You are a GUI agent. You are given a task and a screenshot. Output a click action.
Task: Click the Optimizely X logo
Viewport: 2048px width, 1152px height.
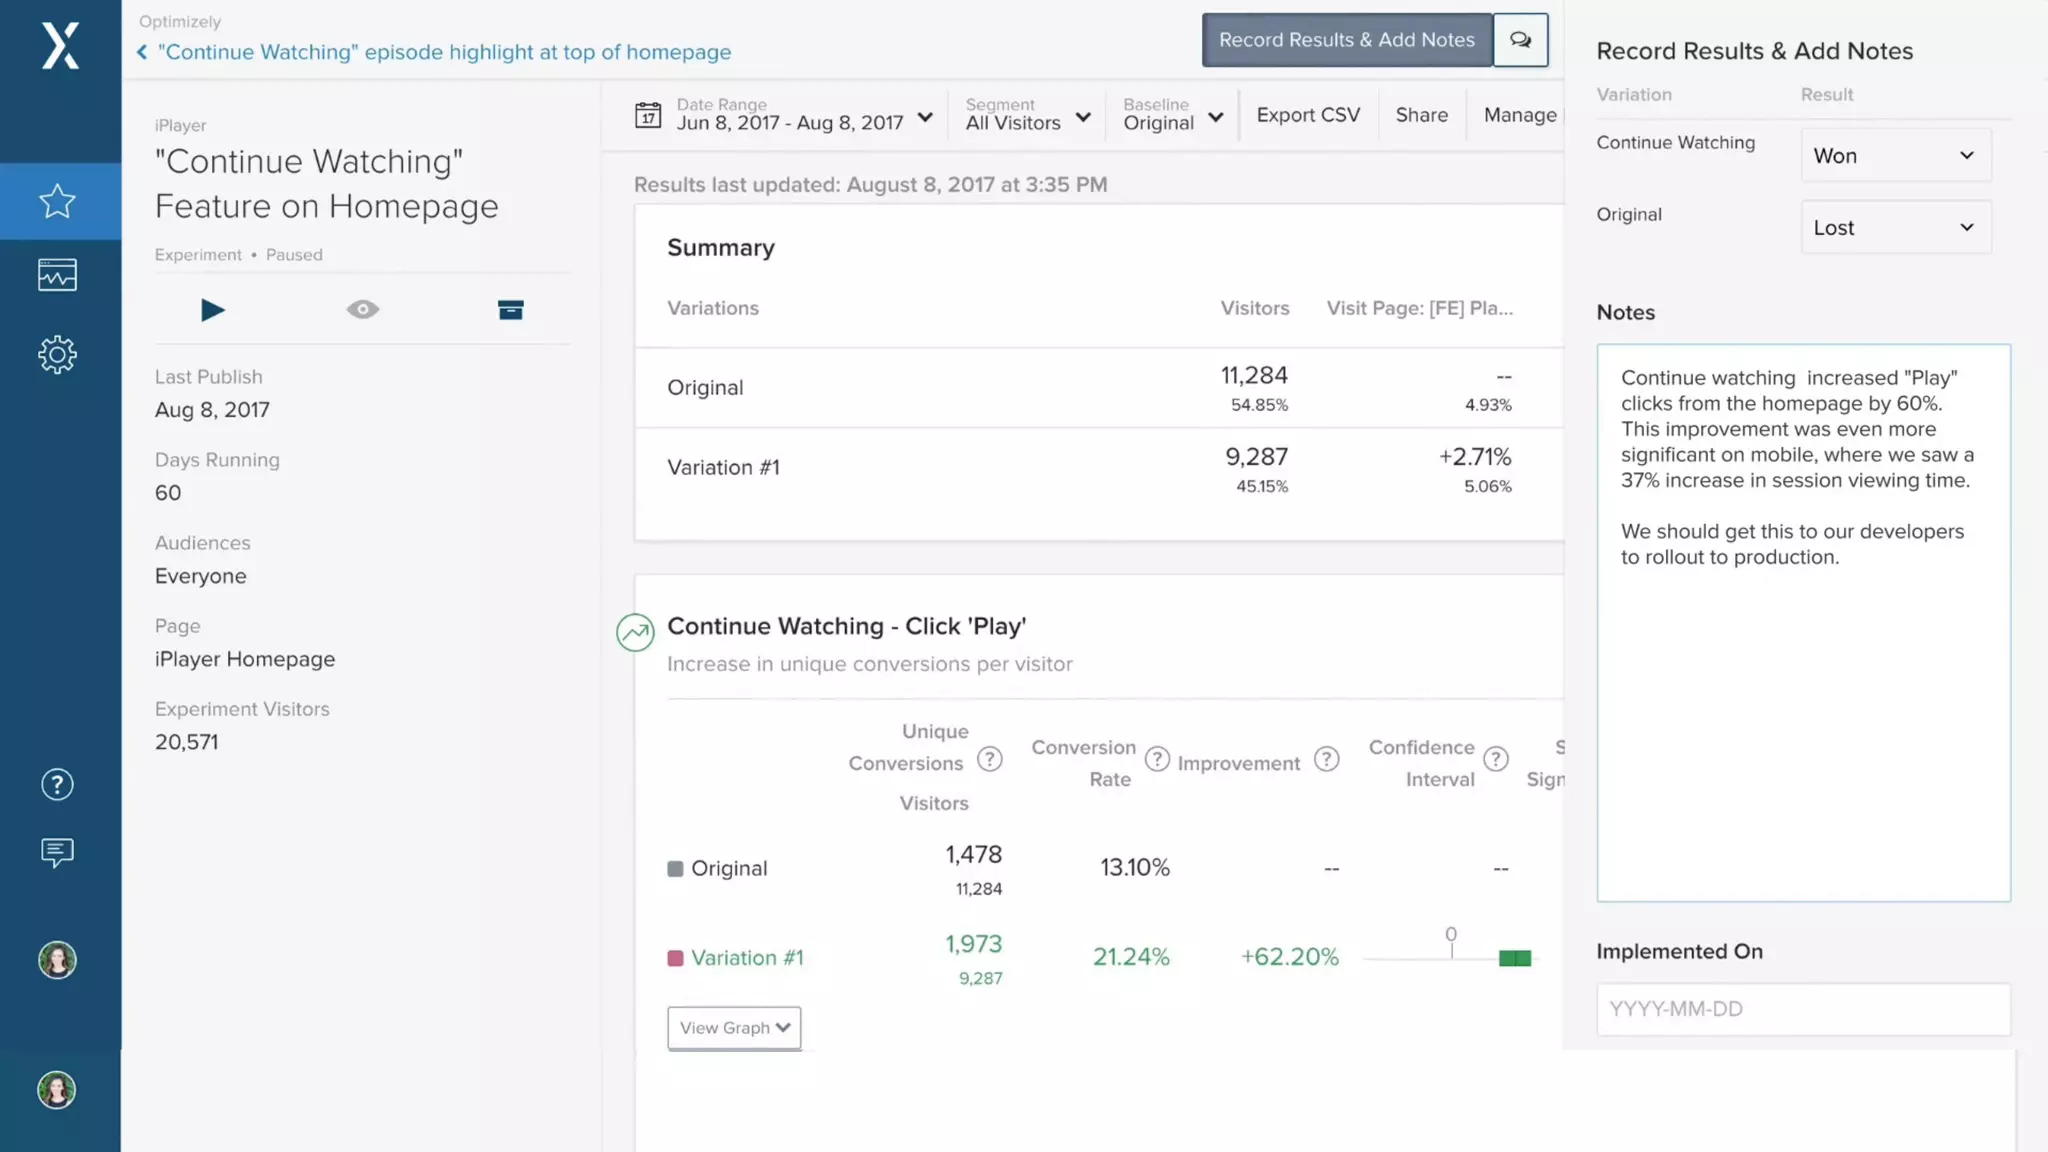point(60,46)
